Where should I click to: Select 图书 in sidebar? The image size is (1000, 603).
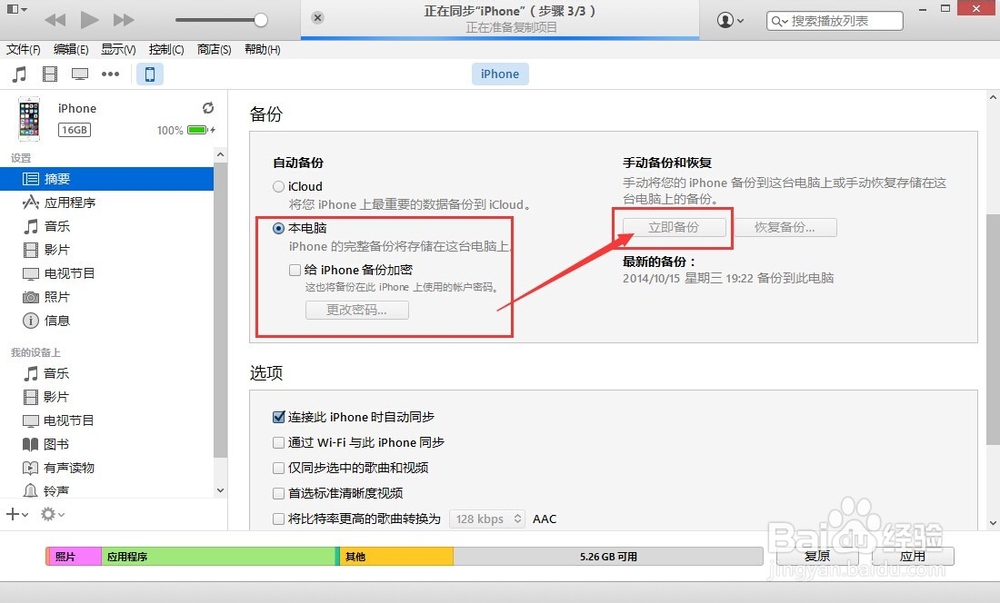[x=107, y=444]
